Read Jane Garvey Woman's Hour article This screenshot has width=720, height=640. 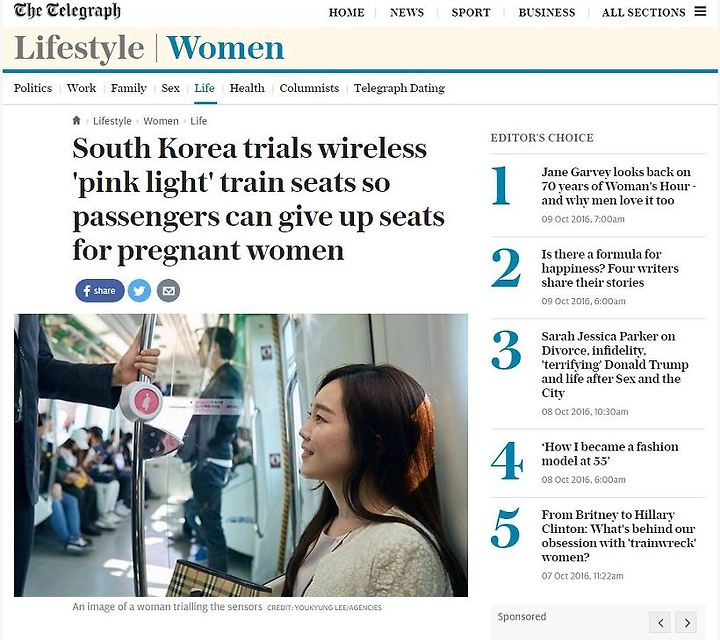click(618, 186)
